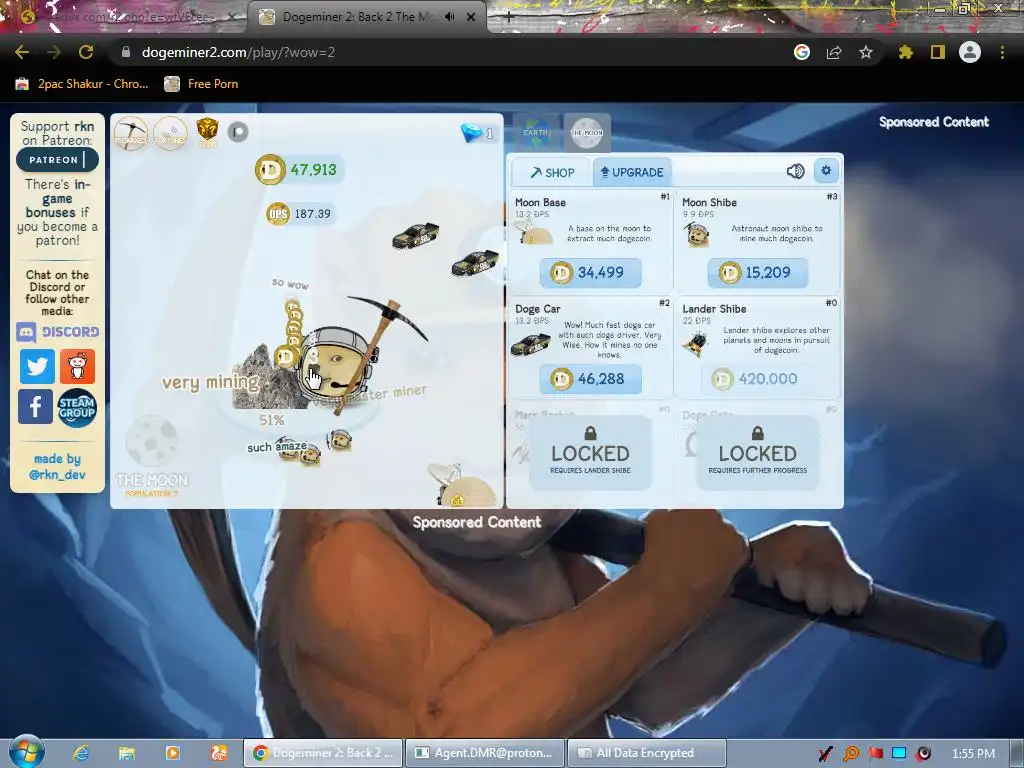Viewport: 1024px width, 768px height.
Task: Mute the Dogeminer 2 tab audio icon
Action: coord(449,17)
